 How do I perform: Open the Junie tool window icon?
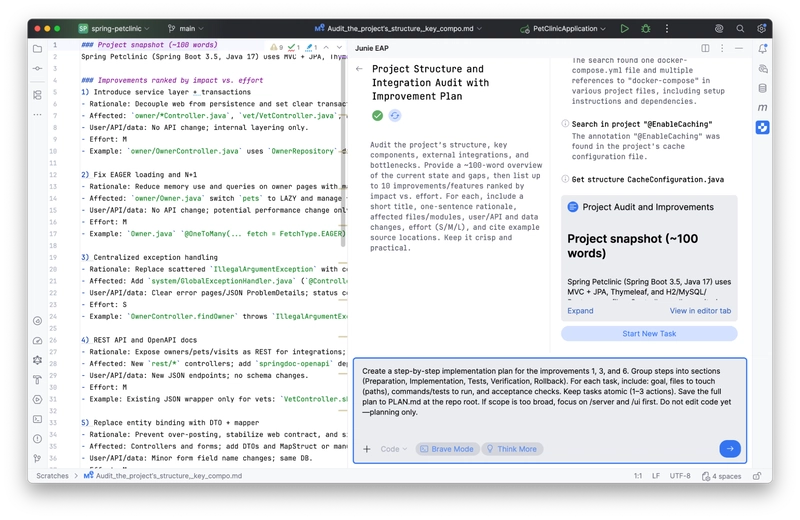tap(763, 127)
